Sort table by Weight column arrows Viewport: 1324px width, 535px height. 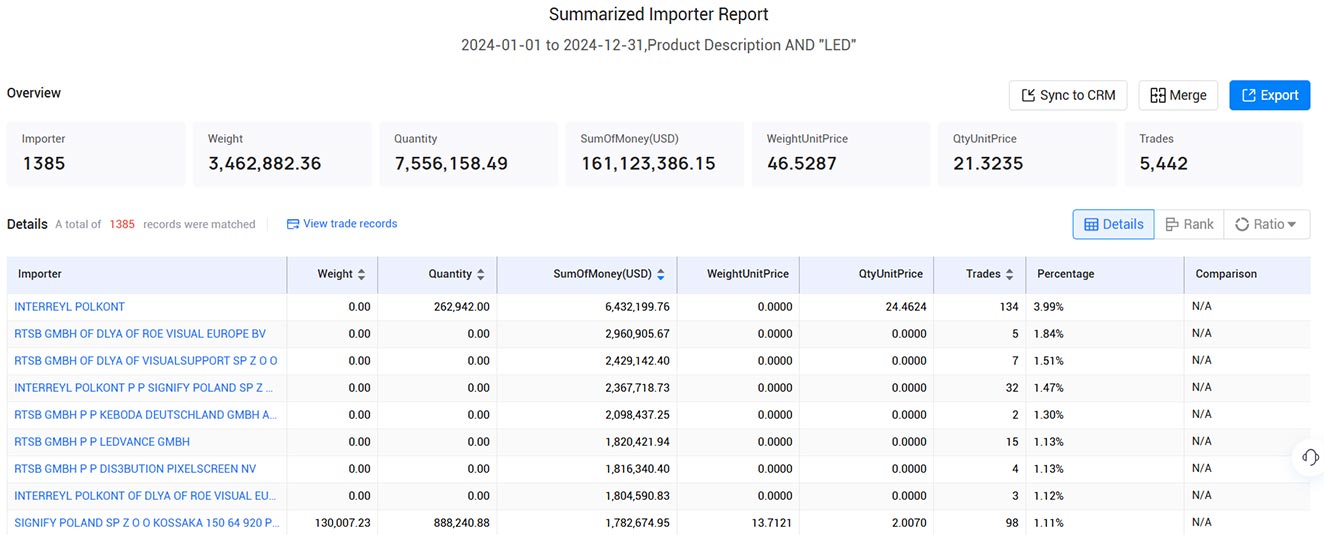pyautogui.click(x=361, y=274)
